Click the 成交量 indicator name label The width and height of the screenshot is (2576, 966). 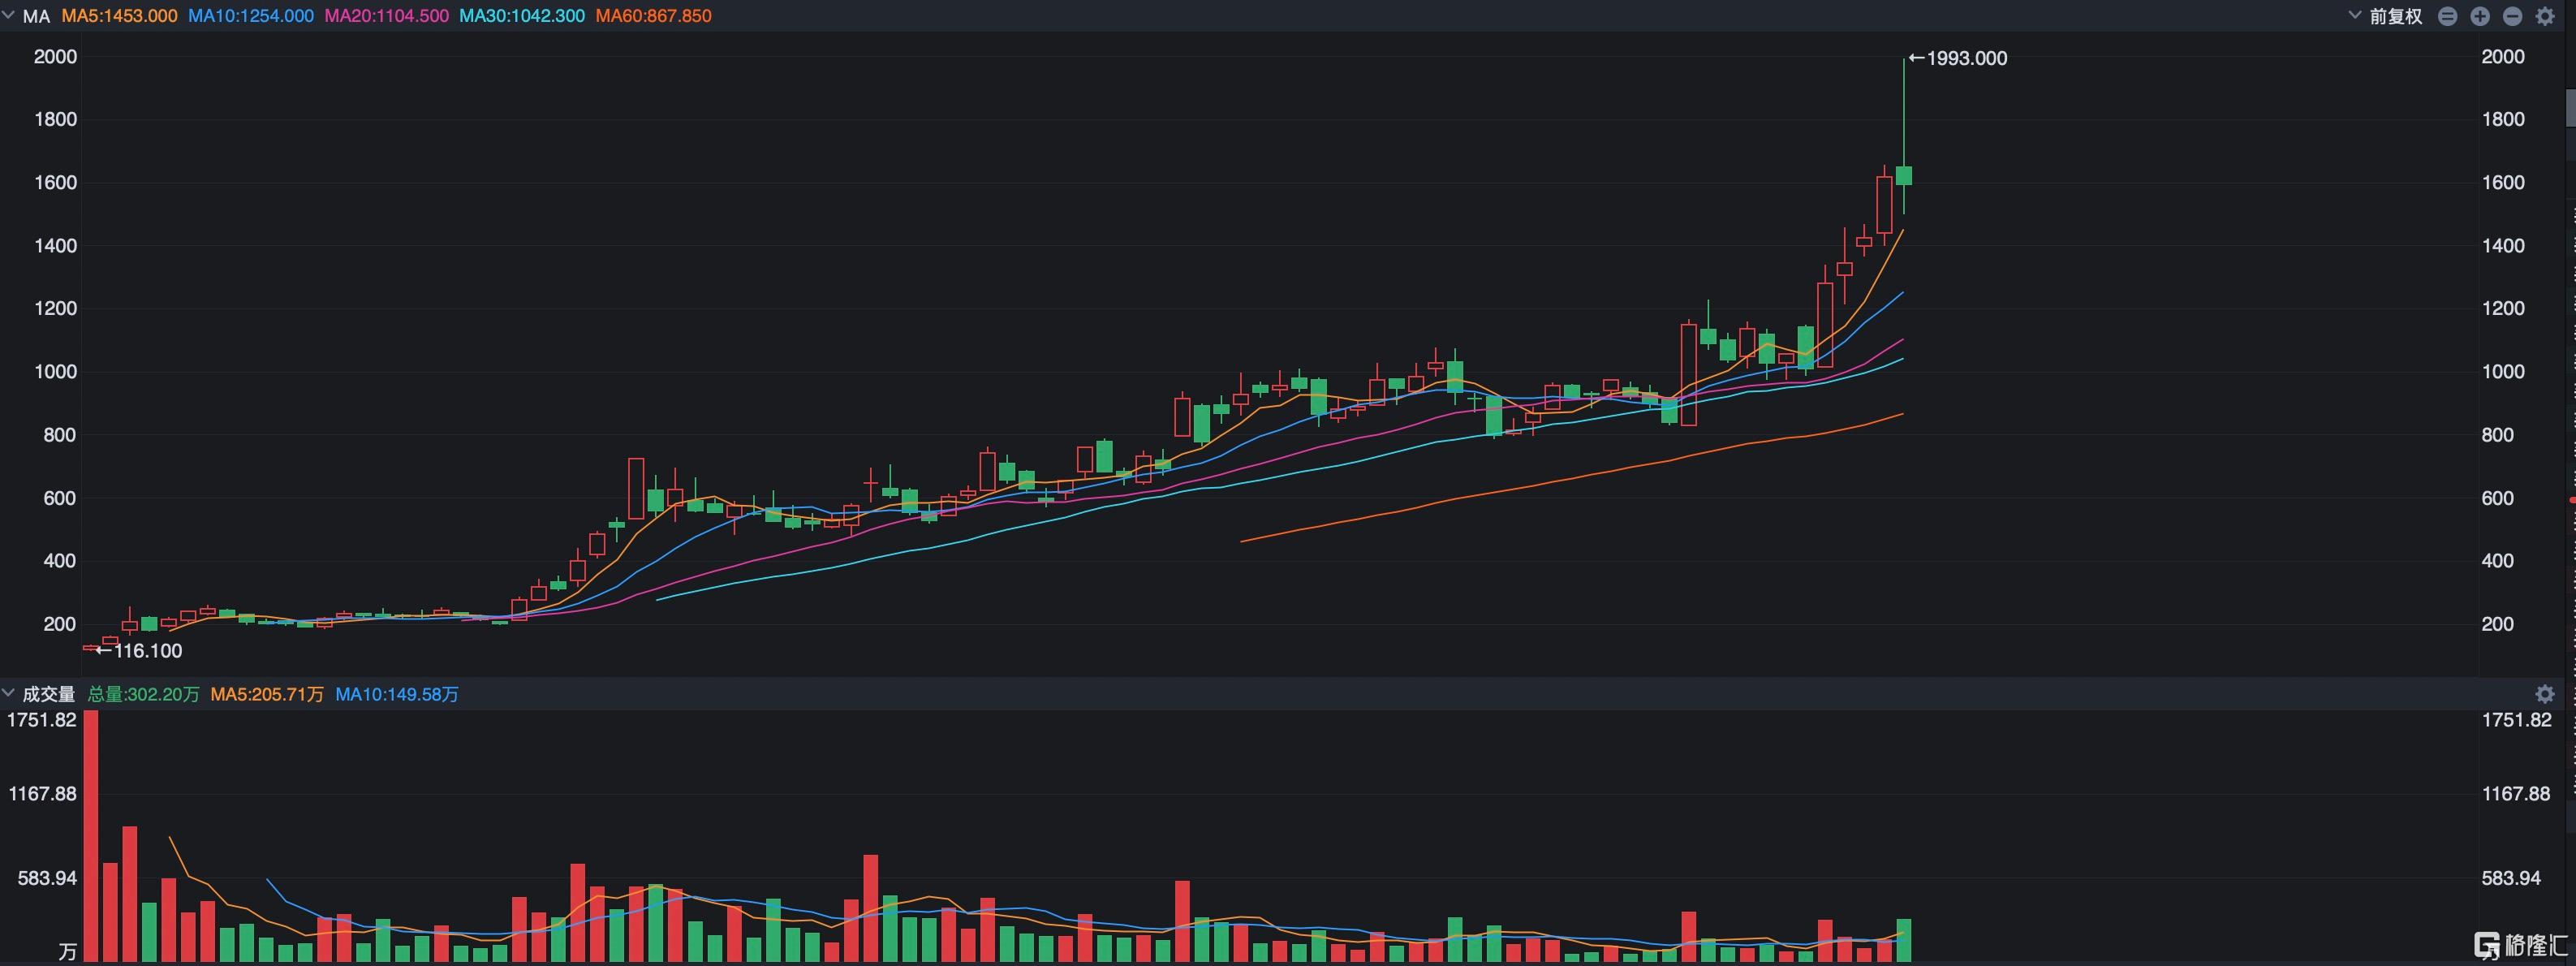coord(49,694)
